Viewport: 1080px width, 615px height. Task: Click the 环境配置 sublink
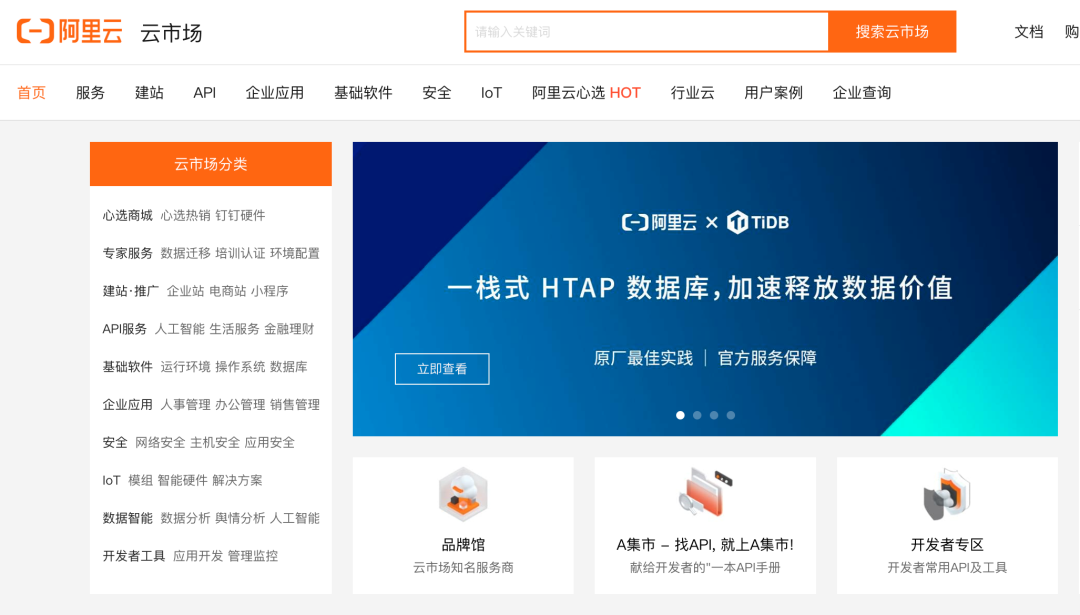coord(295,253)
